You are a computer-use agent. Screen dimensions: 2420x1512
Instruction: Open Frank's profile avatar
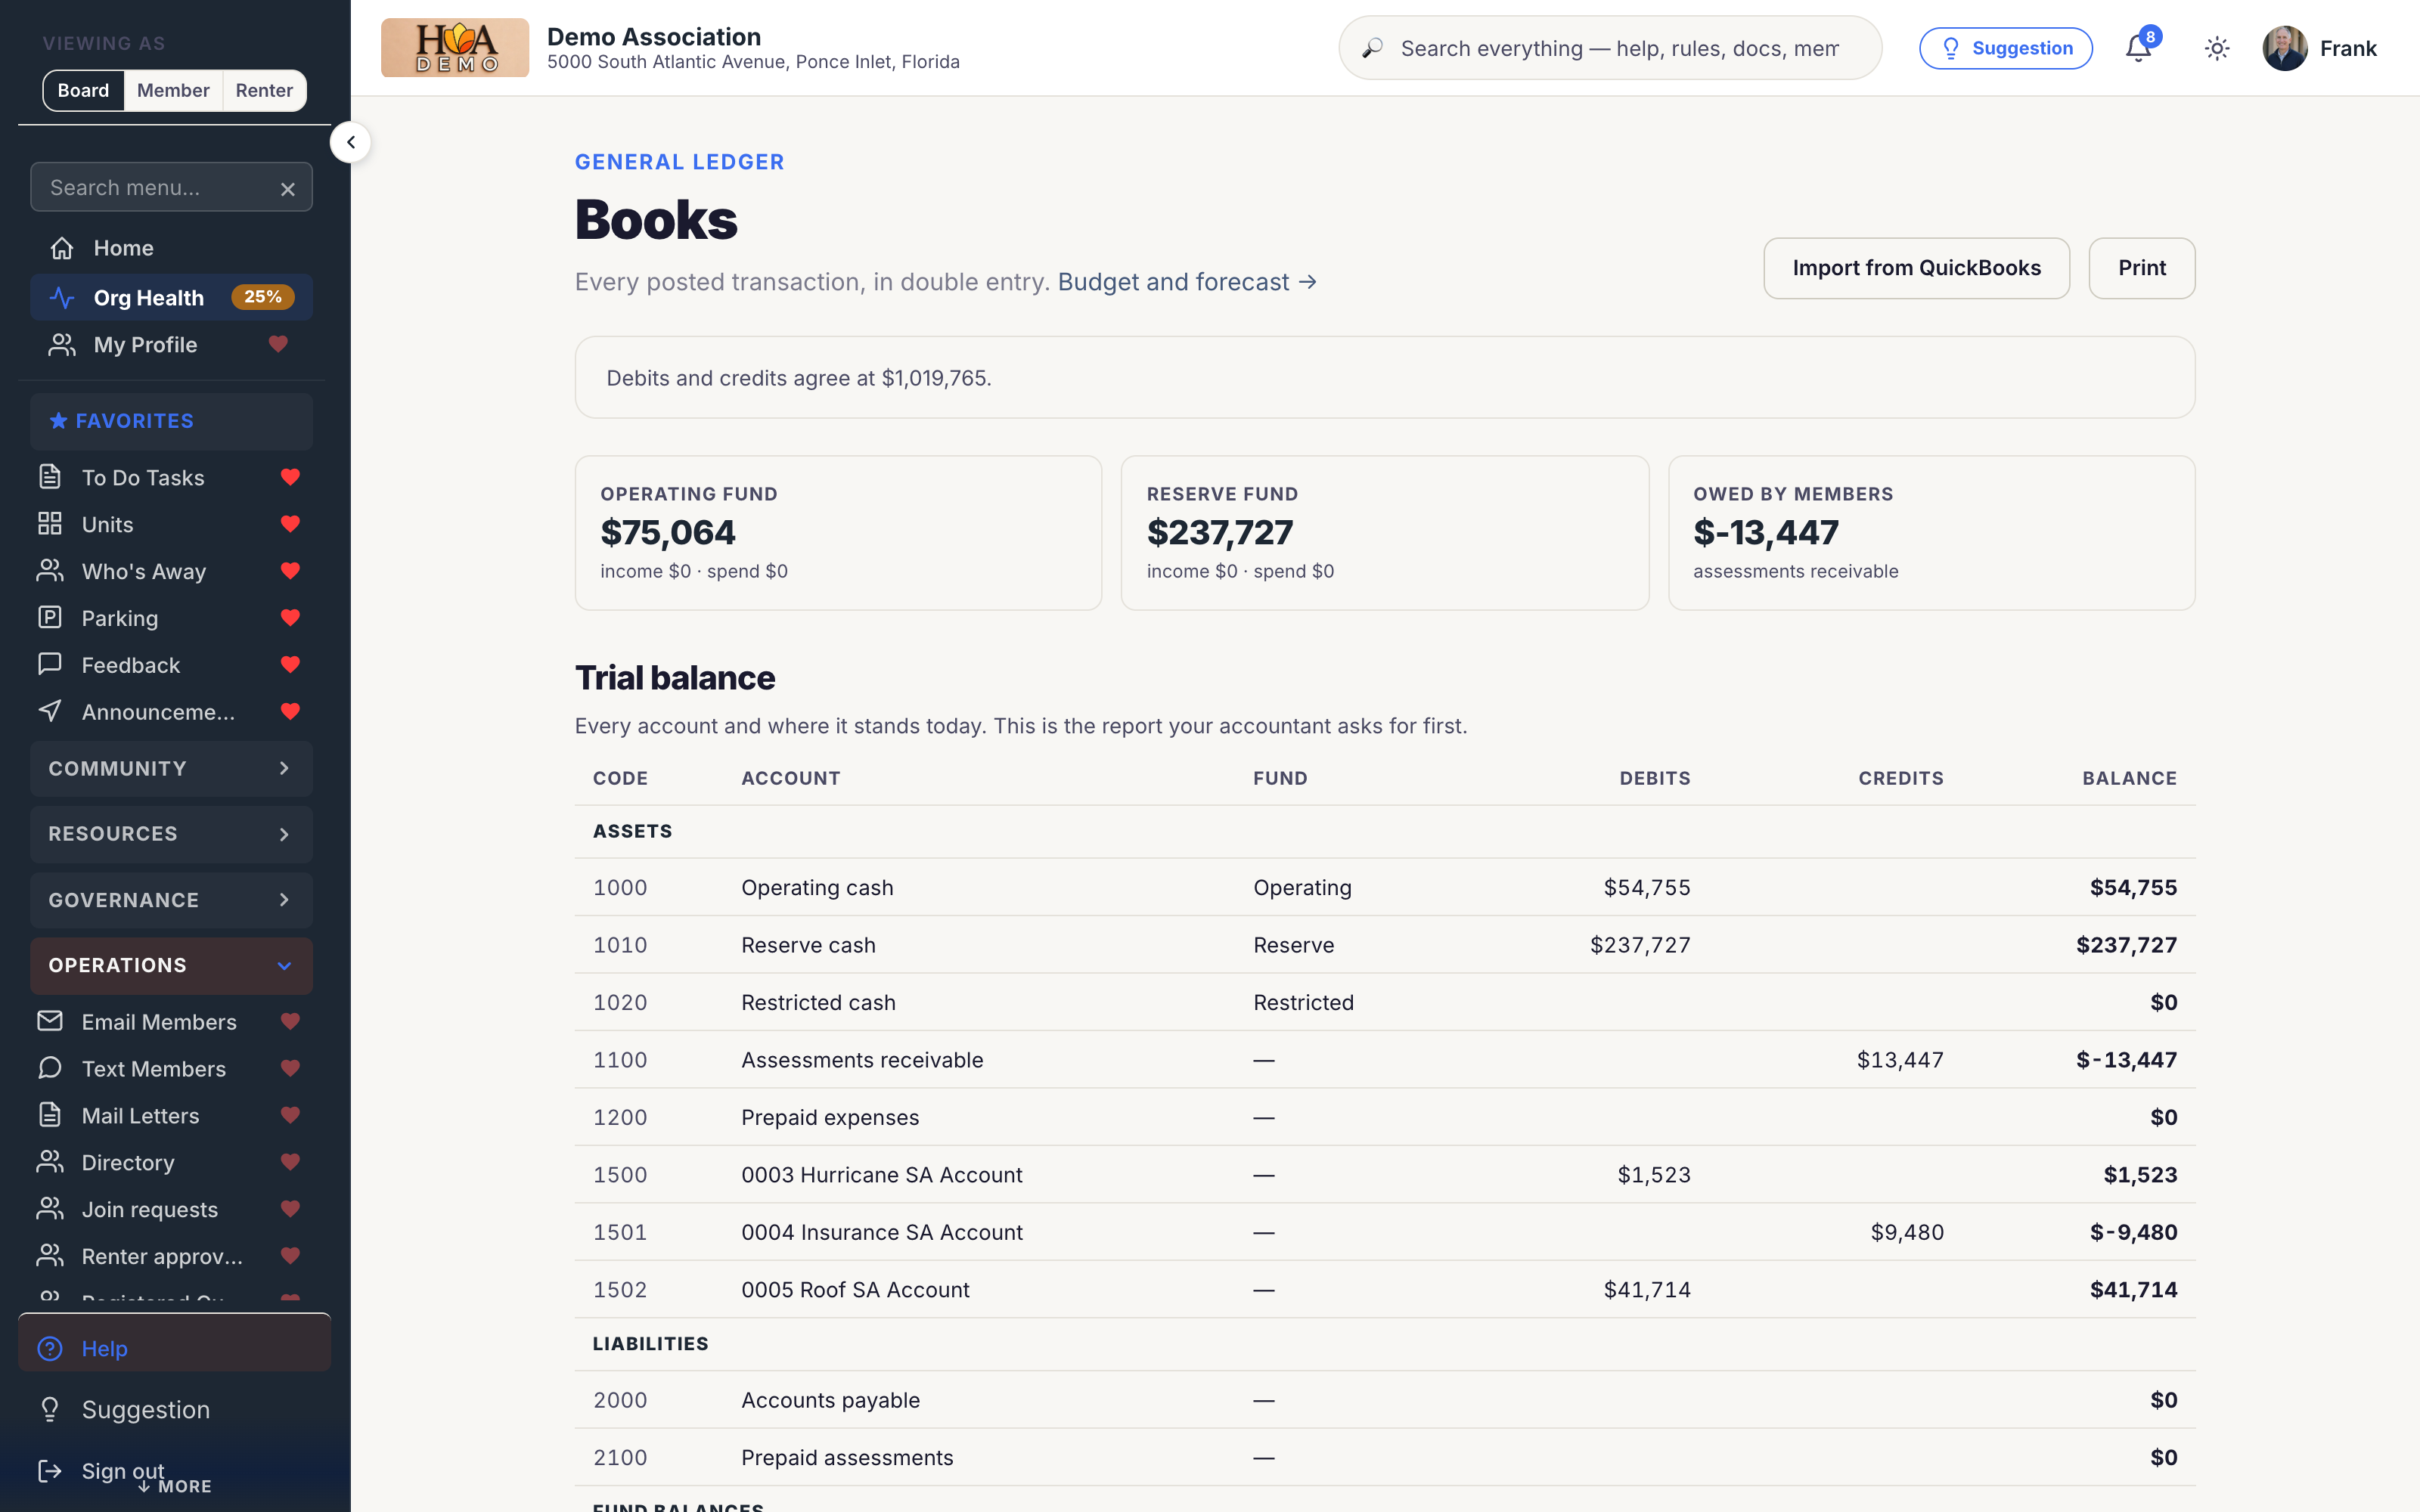[2285, 48]
